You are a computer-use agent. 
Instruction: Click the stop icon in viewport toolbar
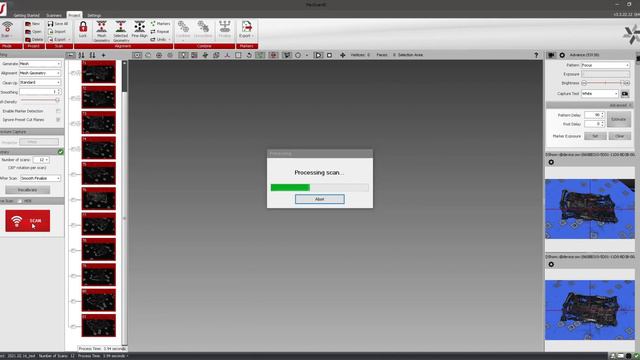[x=329, y=55]
